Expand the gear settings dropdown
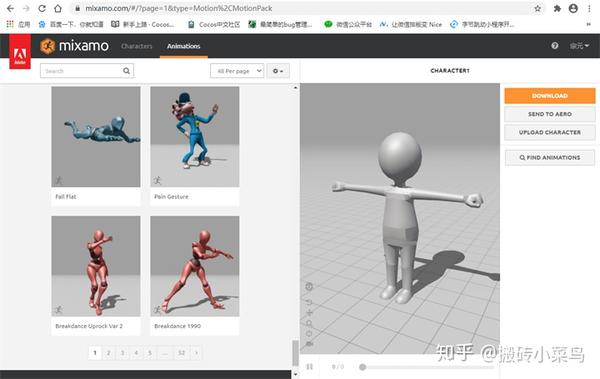This screenshot has height=379, width=600. [278, 71]
